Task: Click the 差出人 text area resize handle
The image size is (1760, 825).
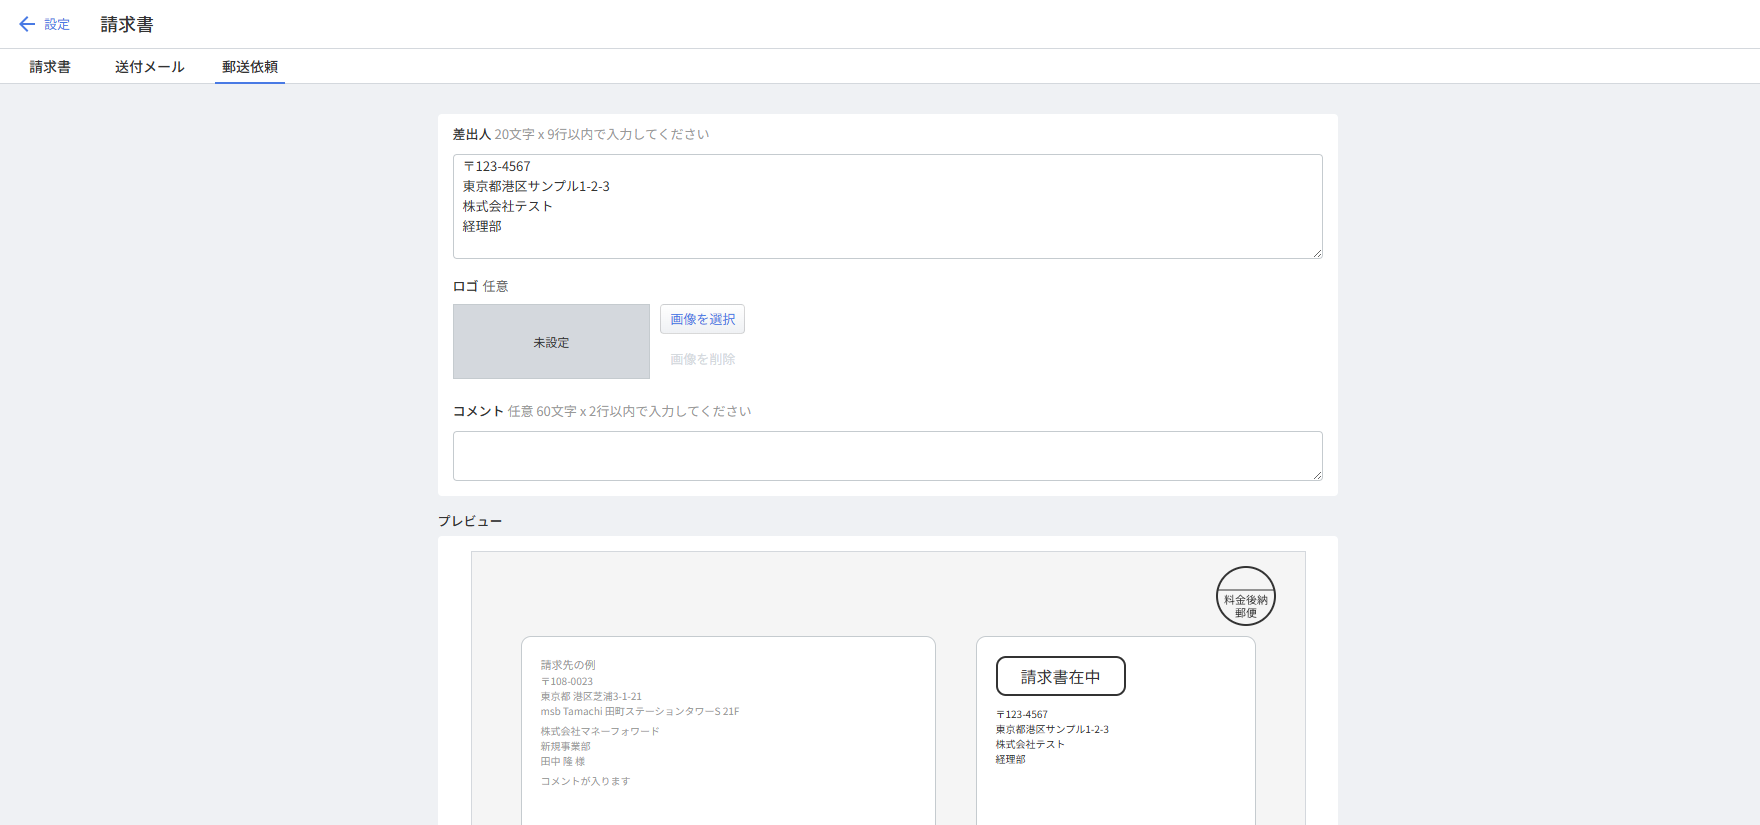Action: point(1317,253)
